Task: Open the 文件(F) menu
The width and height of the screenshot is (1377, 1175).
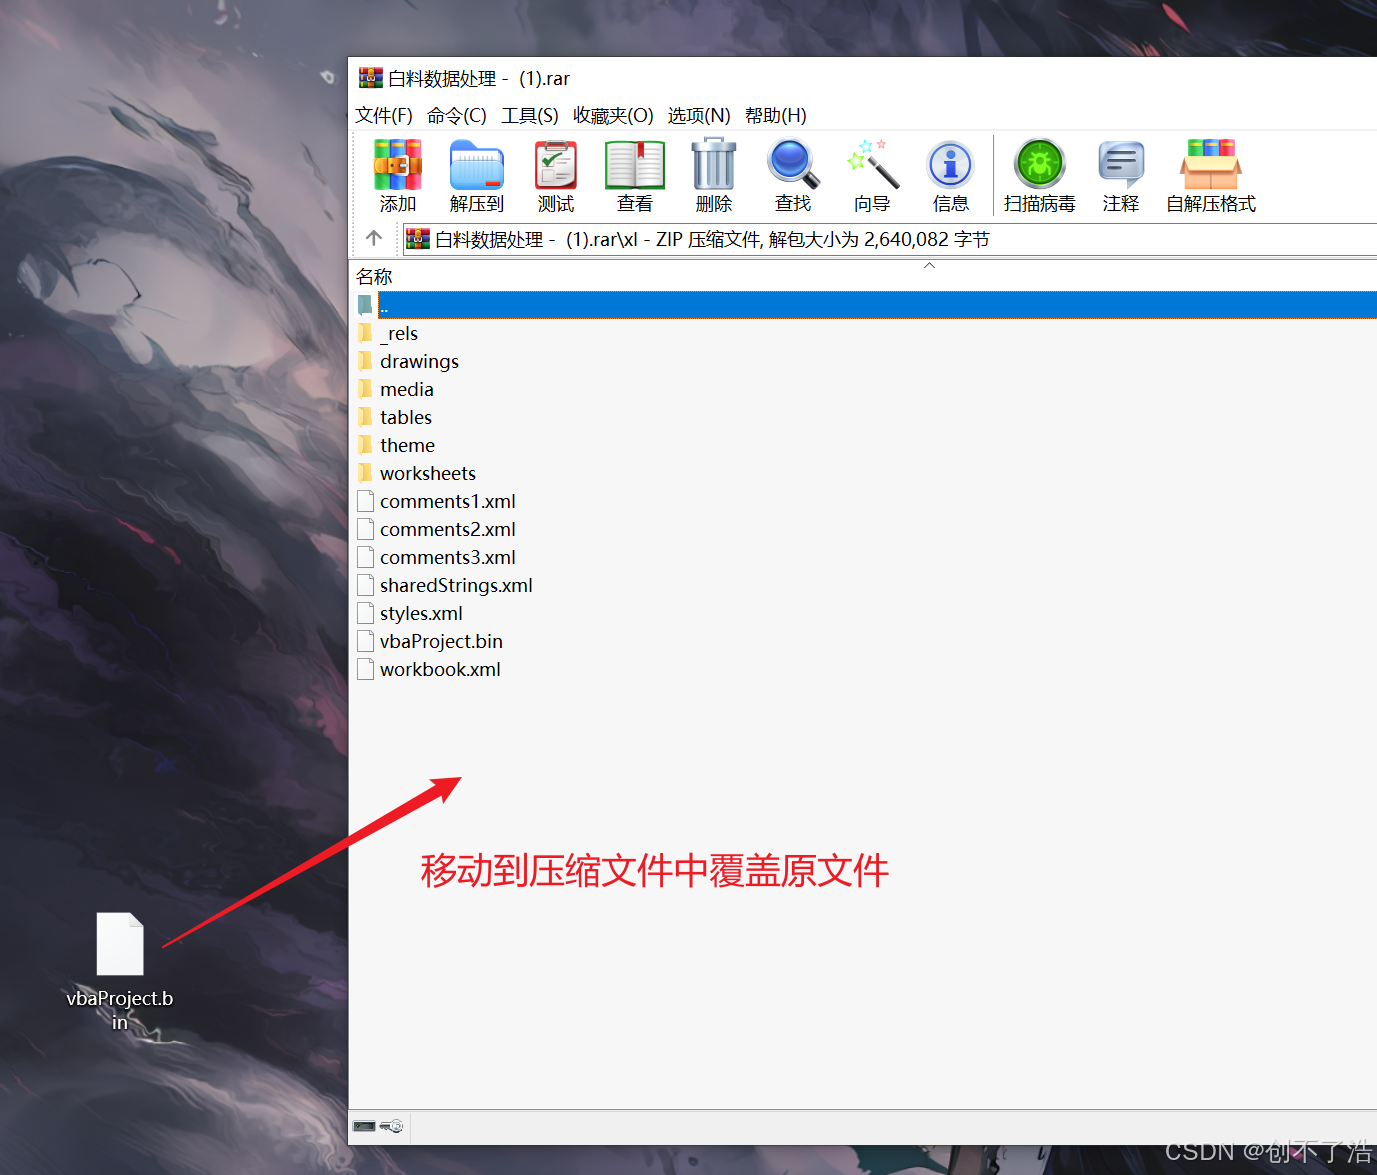Action: (x=384, y=115)
